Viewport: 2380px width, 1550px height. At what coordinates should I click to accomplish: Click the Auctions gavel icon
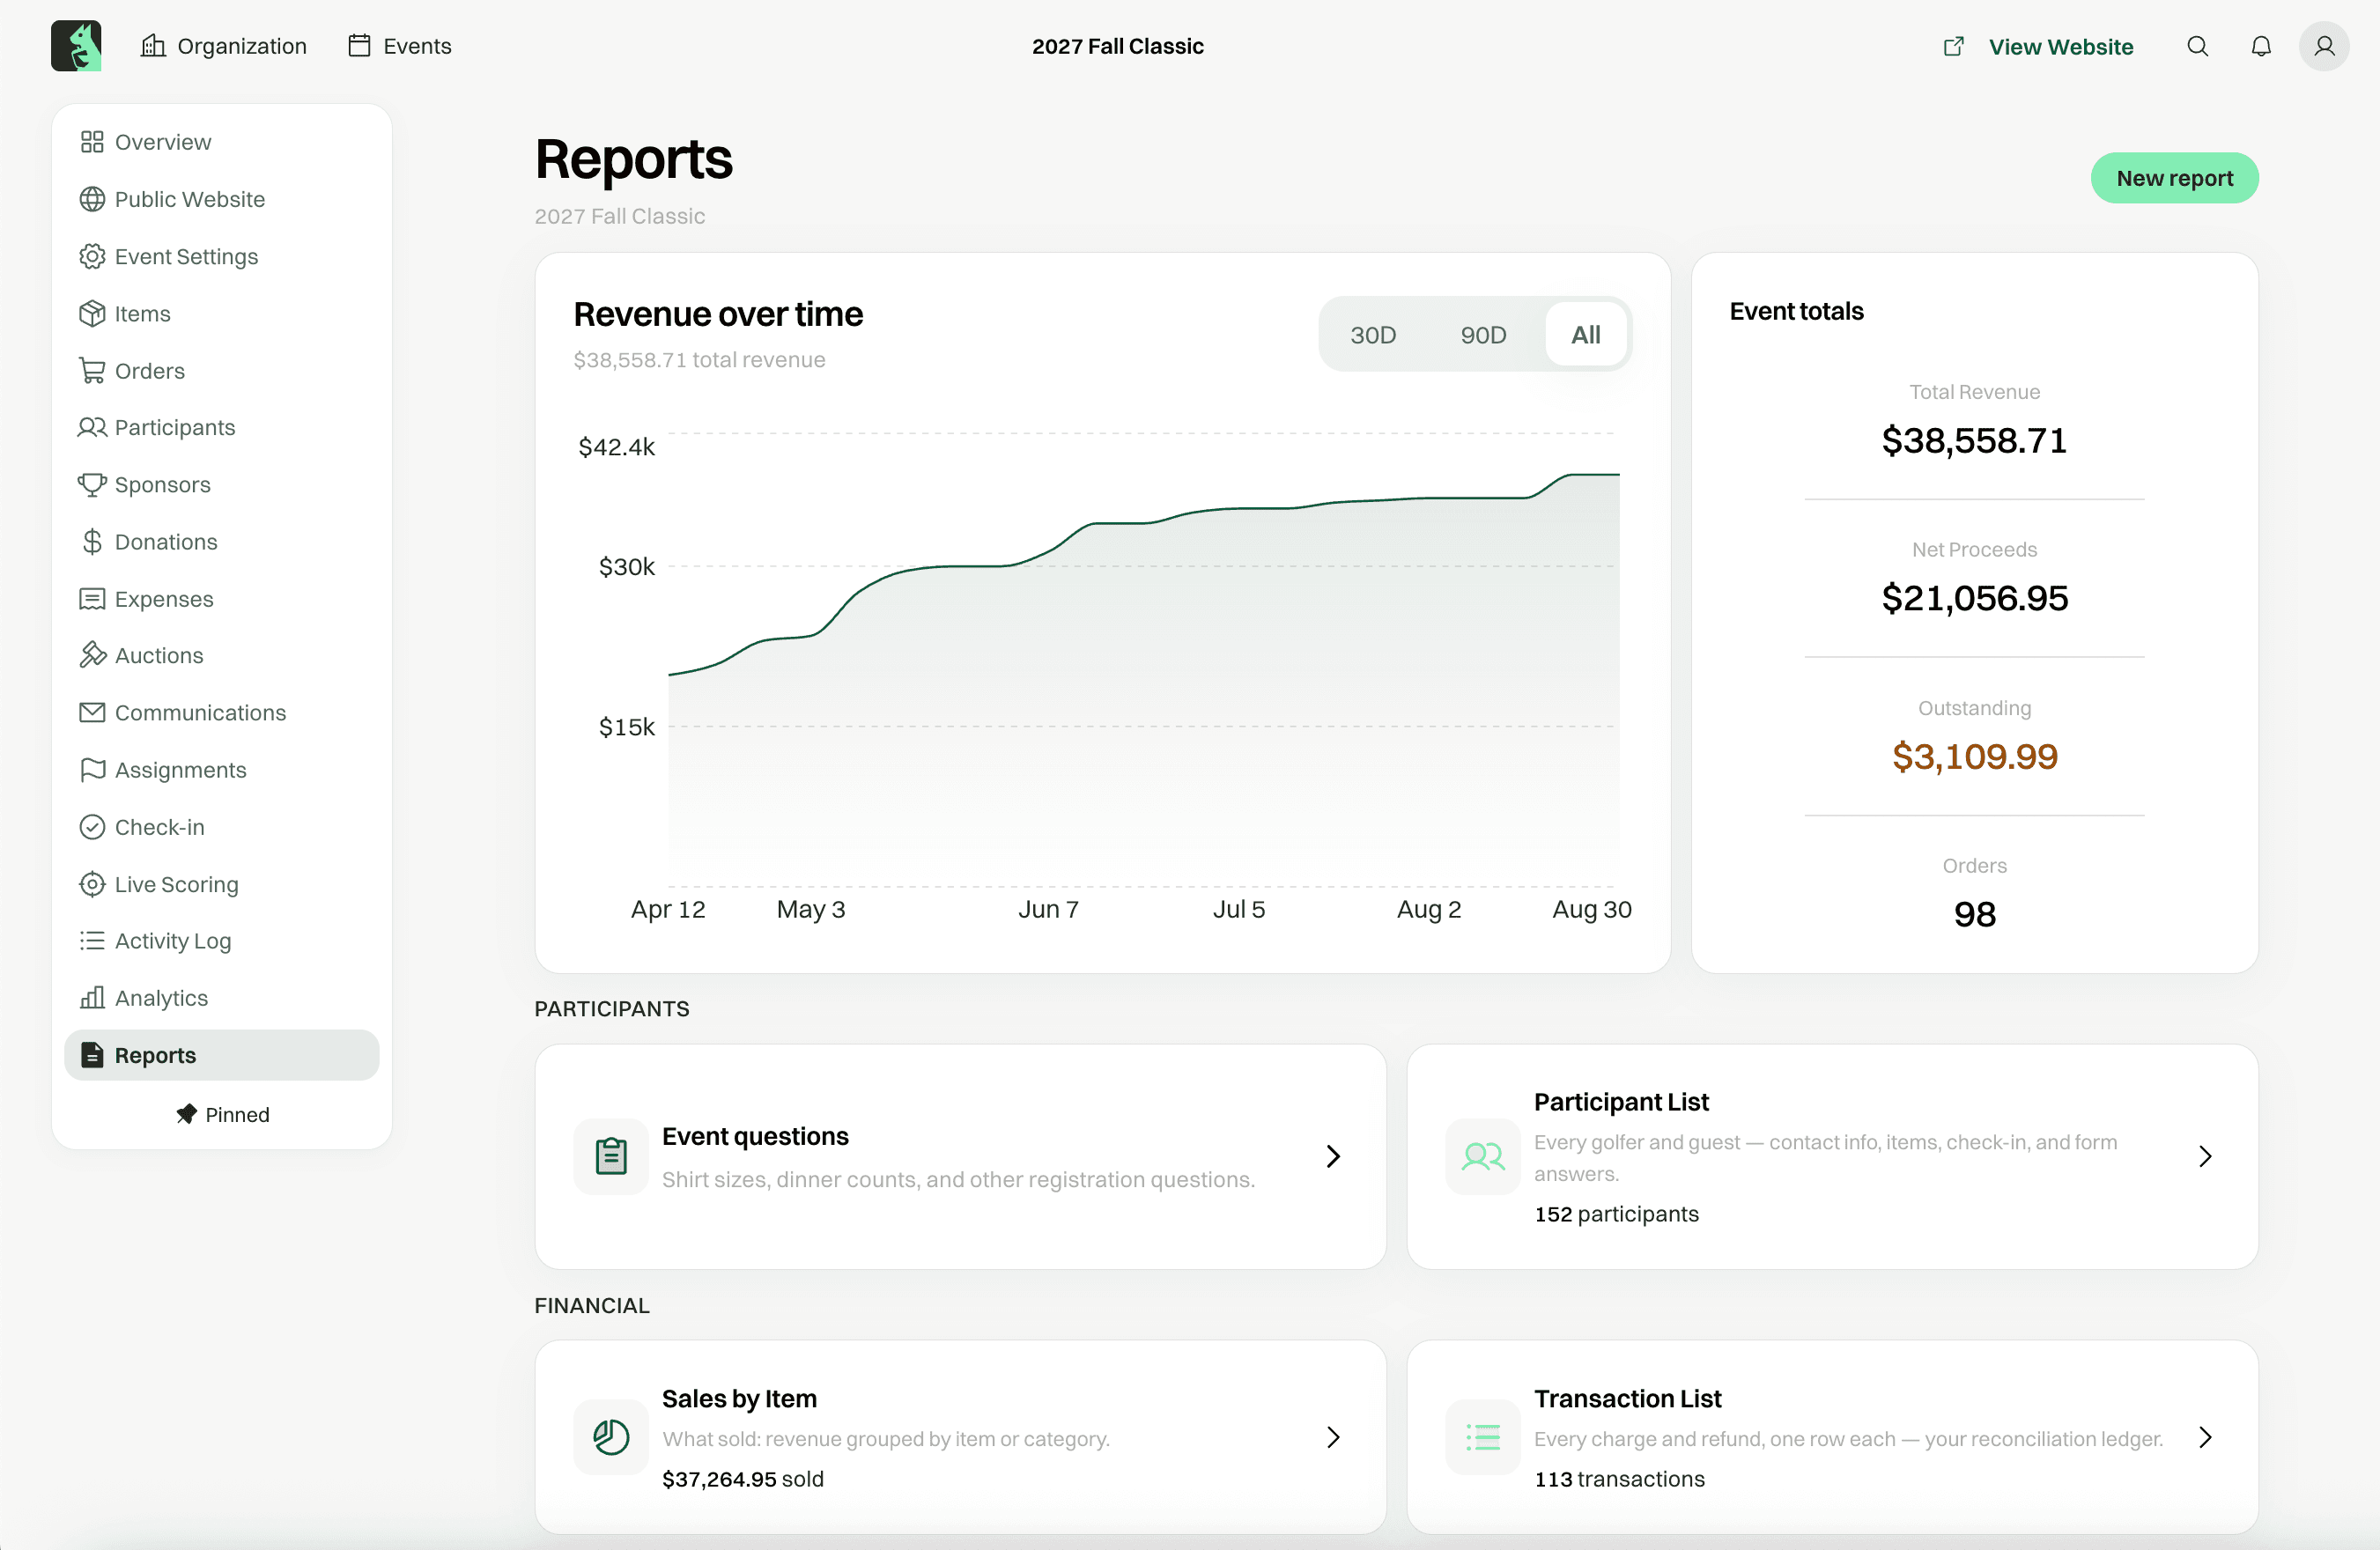92,655
